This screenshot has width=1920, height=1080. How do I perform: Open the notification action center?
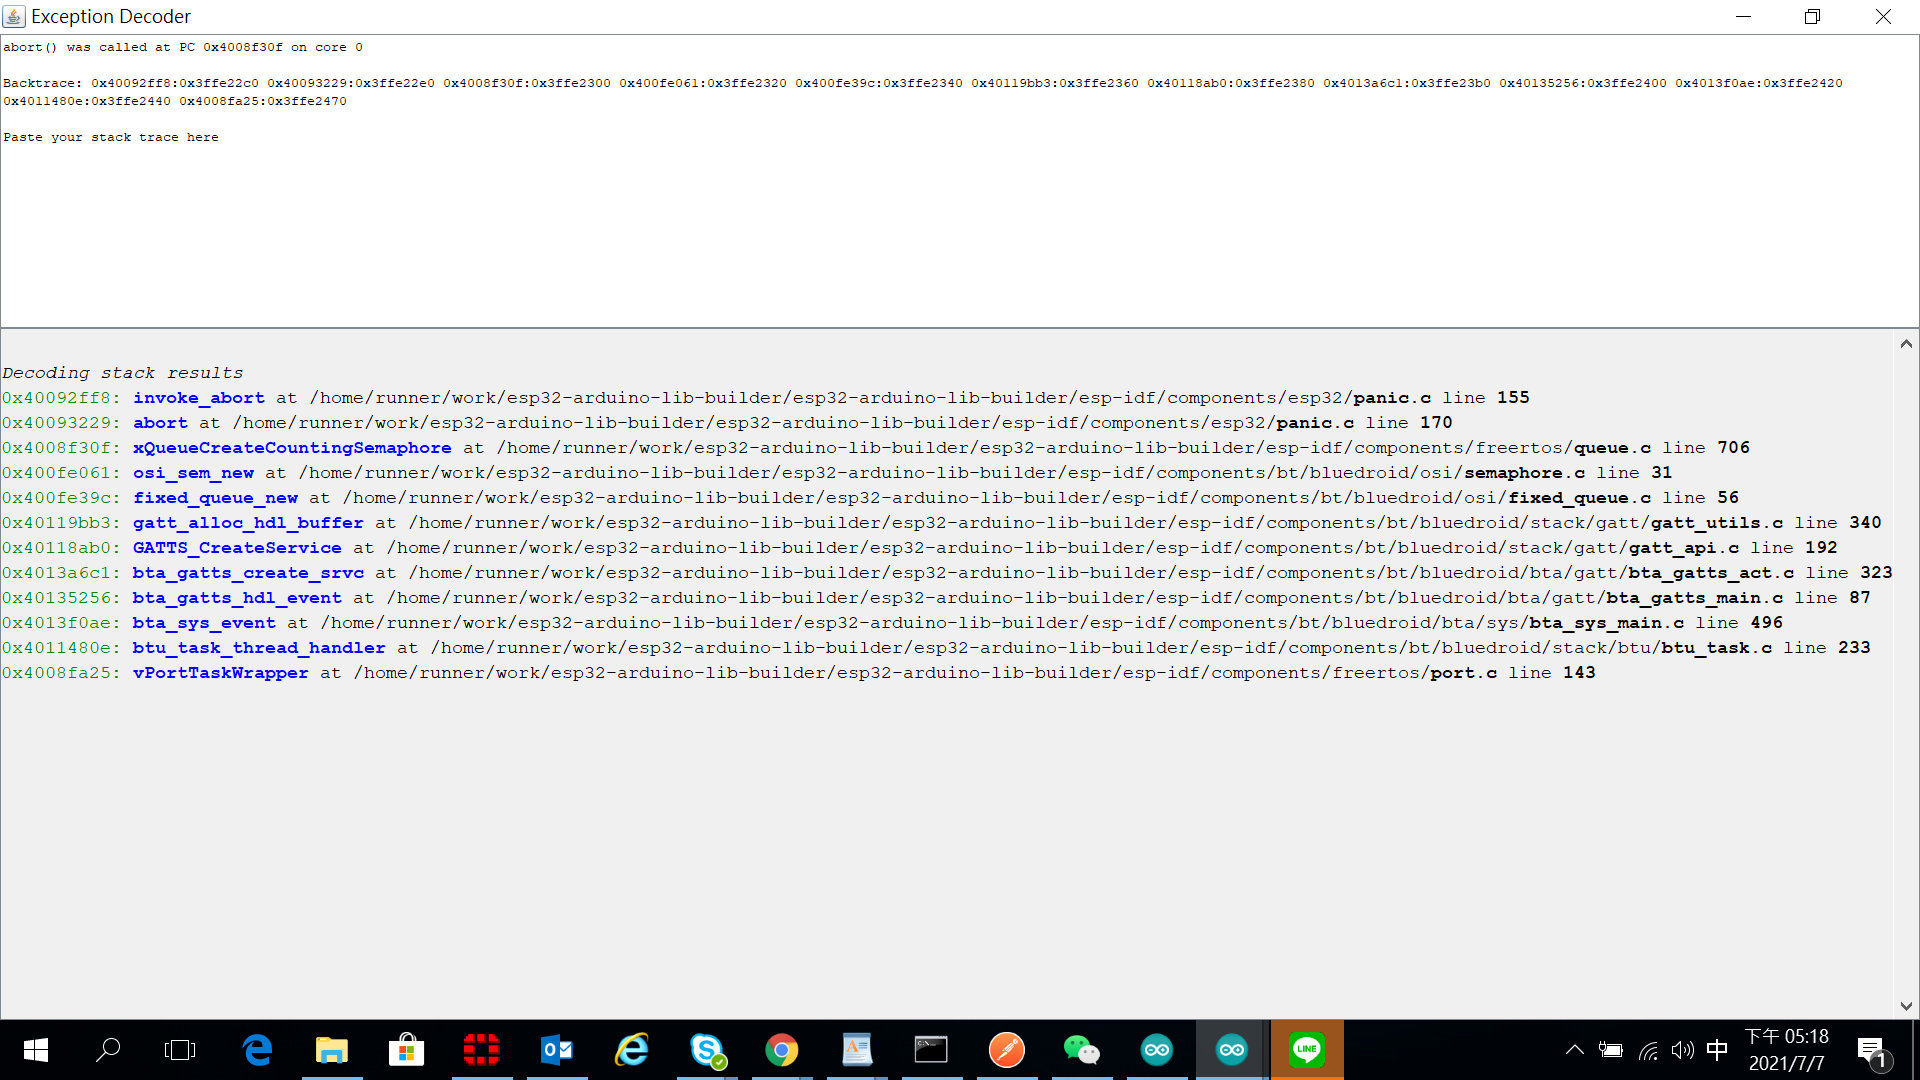point(1871,1050)
